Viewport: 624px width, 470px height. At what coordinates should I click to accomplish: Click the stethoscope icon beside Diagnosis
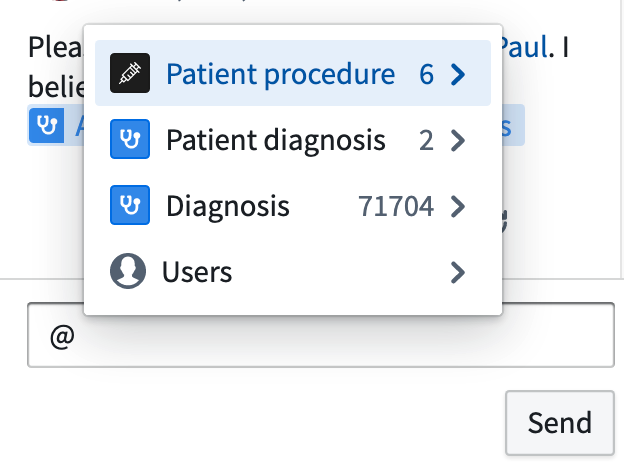(130, 205)
